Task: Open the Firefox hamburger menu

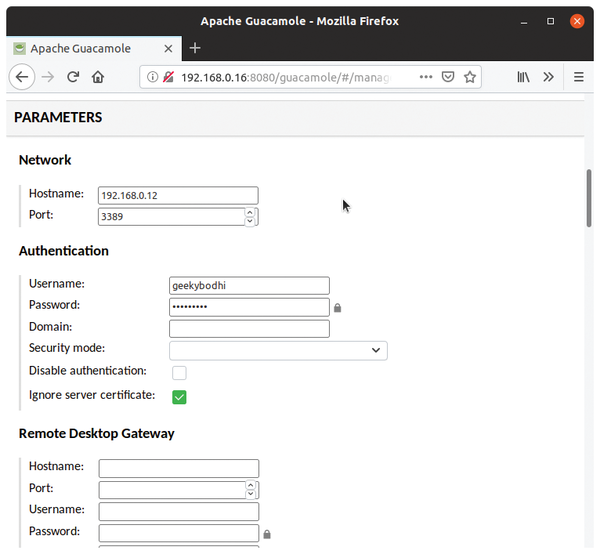Action: [x=579, y=77]
